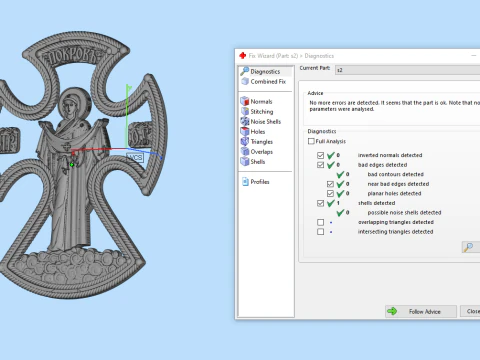Open the Diagnostics page in sidebar
The width and height of the screenshot is (480, 360).
click(x=265, y=71)
